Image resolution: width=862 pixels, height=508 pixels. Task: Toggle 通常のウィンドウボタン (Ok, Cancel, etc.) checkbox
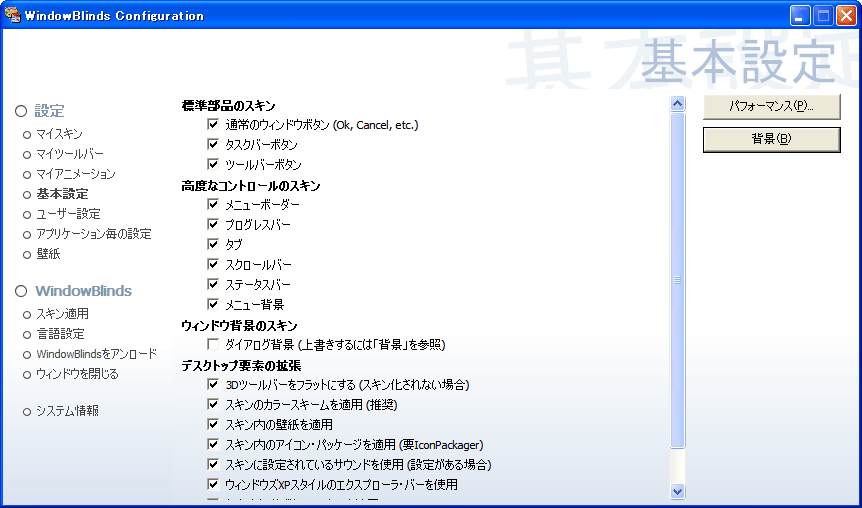pyautogui.click(x=213, y=124)
